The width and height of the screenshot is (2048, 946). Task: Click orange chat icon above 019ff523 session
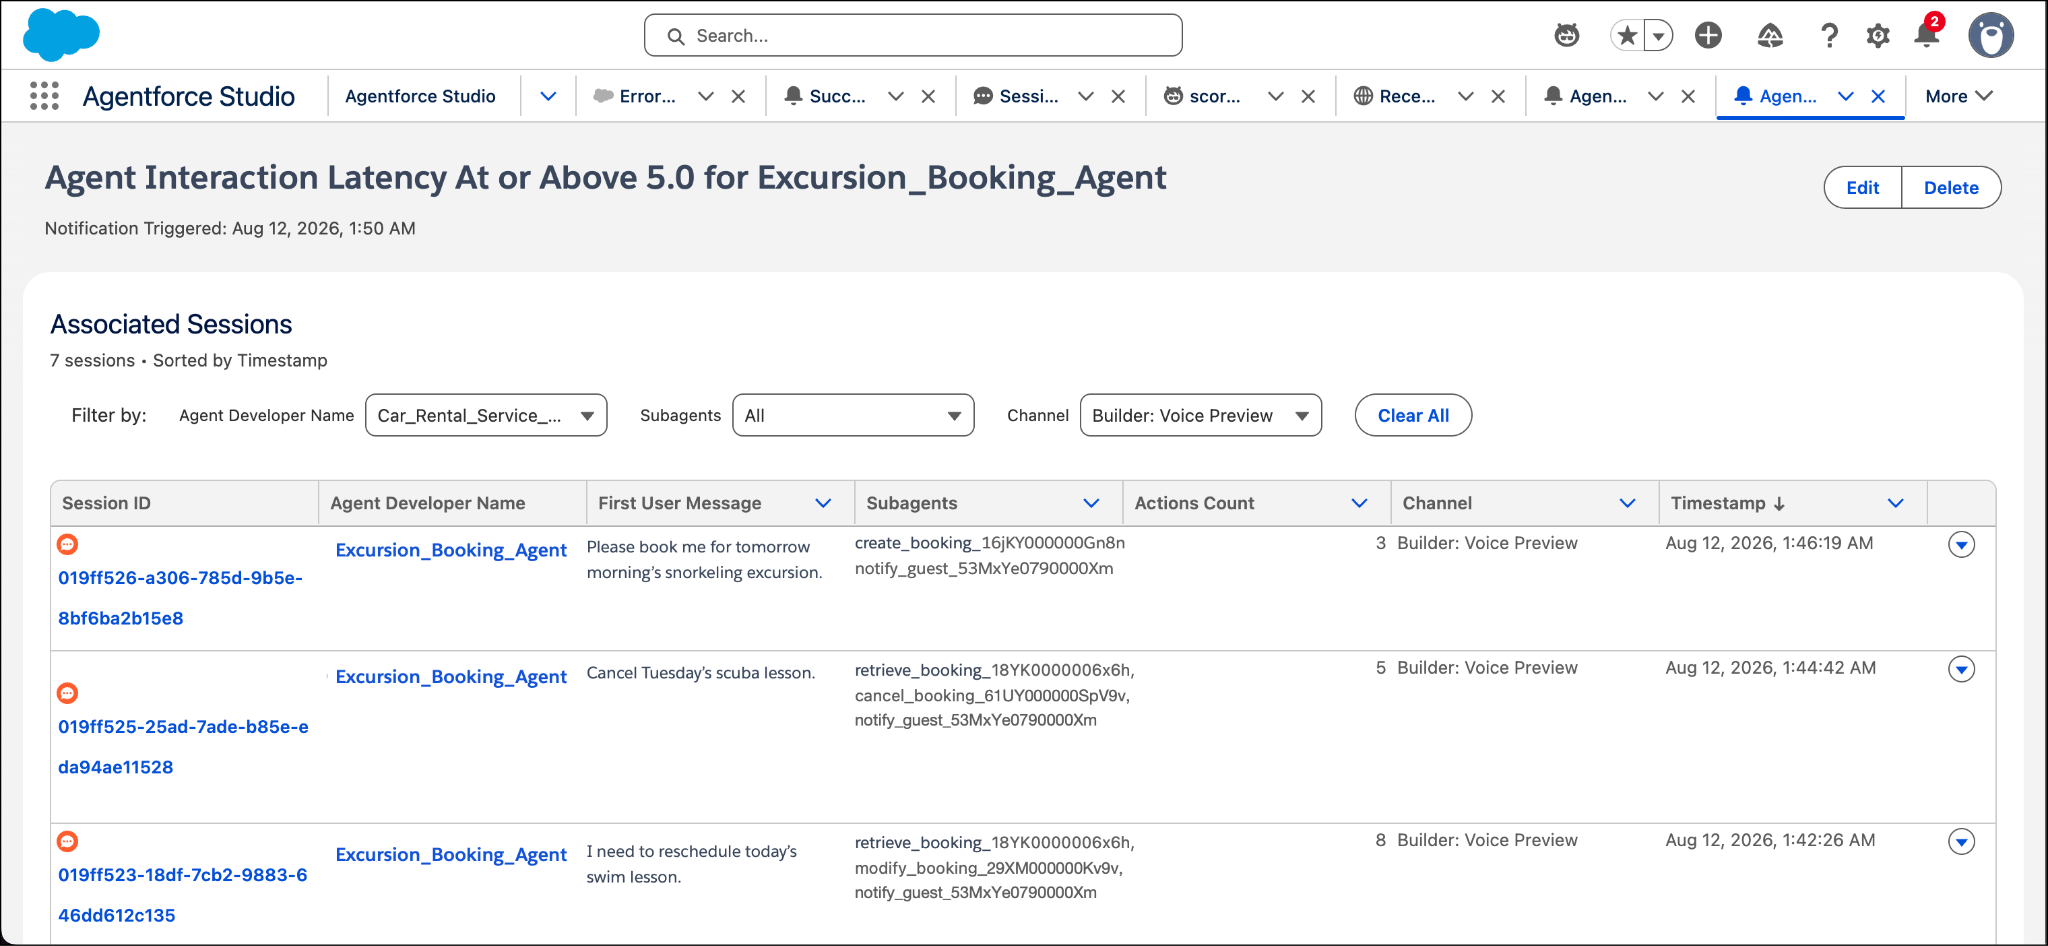67,841
